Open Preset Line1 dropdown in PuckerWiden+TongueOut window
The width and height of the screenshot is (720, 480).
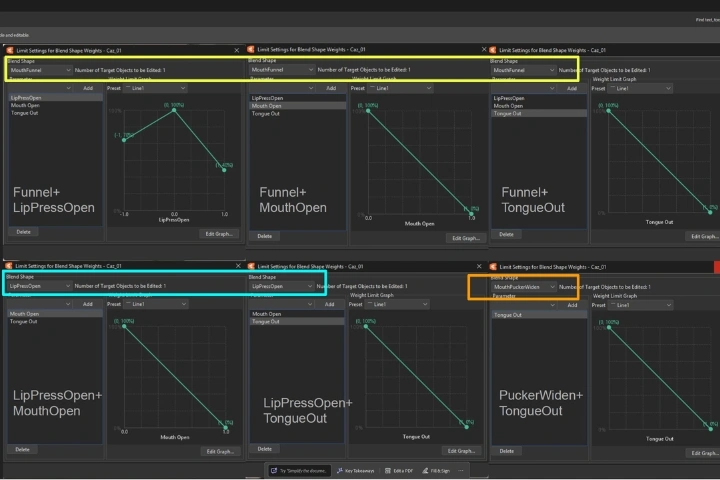(x=641, y=305)
